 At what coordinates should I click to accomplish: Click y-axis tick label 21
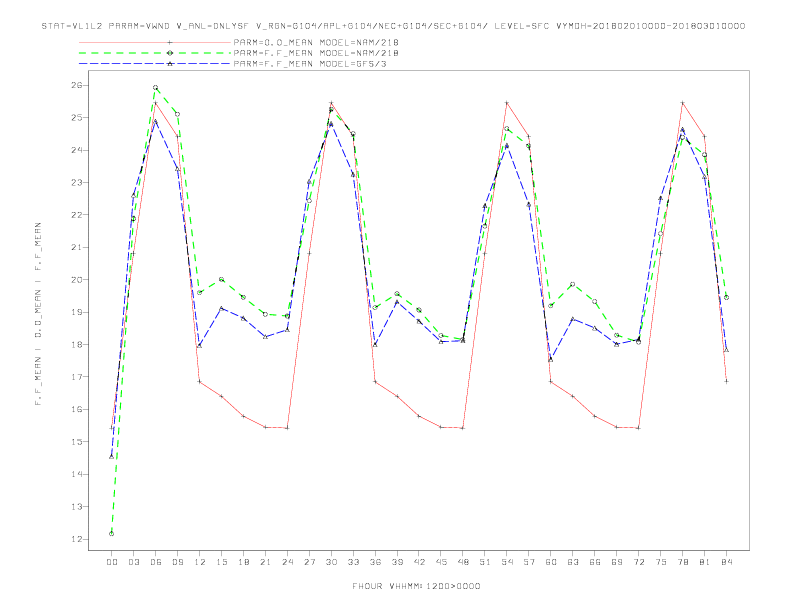[x=76, y=247]
